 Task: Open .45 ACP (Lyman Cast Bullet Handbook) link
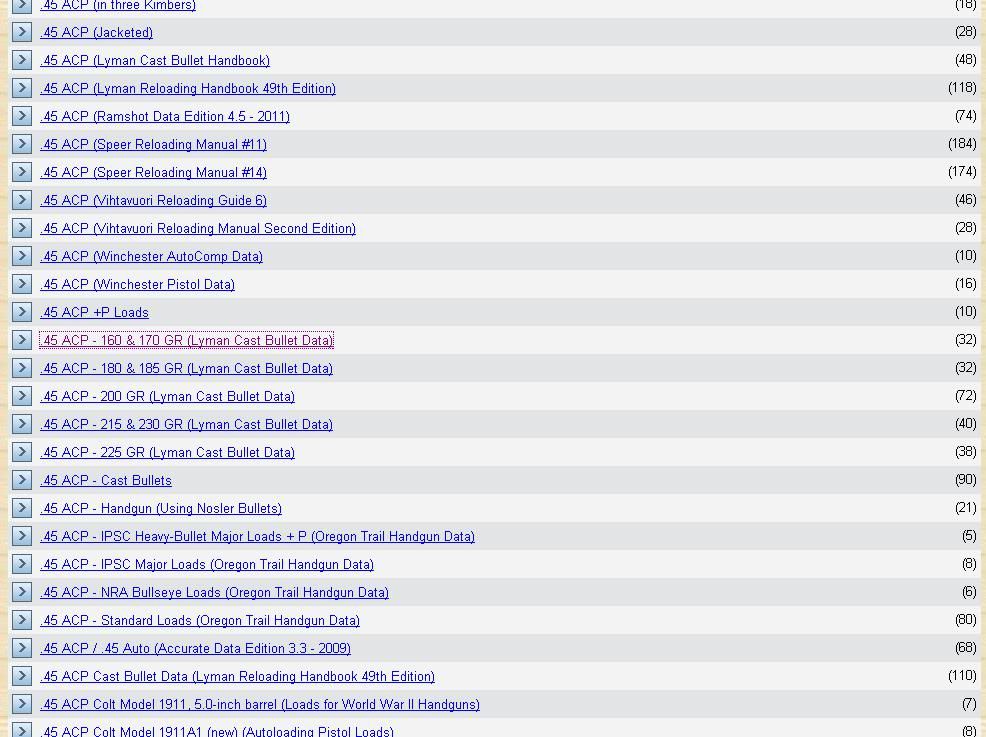(155, 60)
